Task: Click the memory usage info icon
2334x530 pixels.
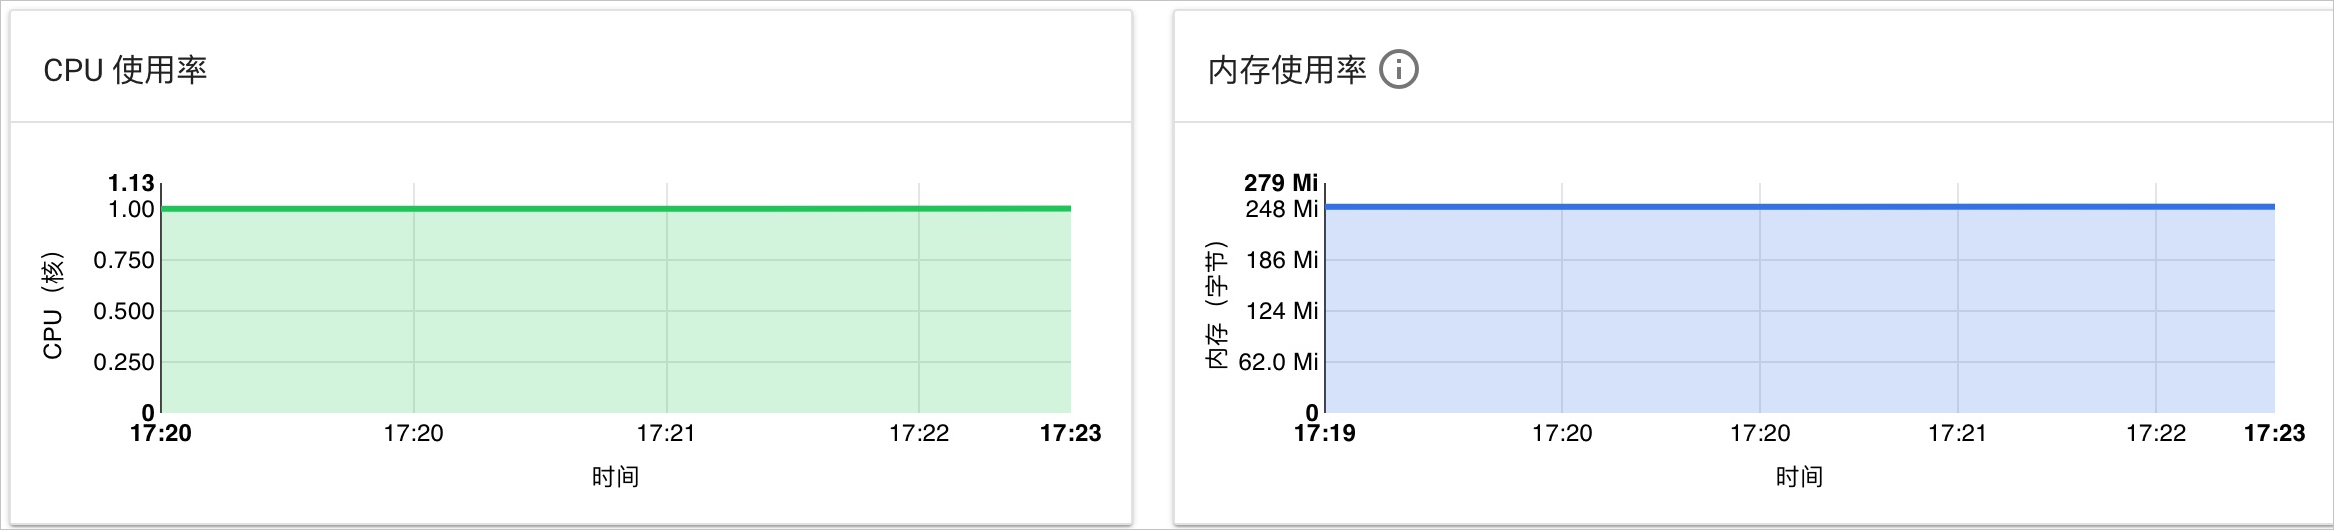Action: [x=1398, y=70]
